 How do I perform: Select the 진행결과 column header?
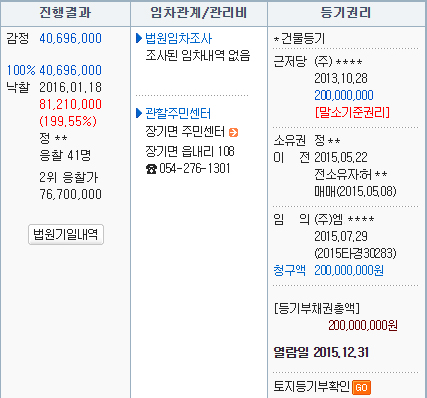[65, 13]
